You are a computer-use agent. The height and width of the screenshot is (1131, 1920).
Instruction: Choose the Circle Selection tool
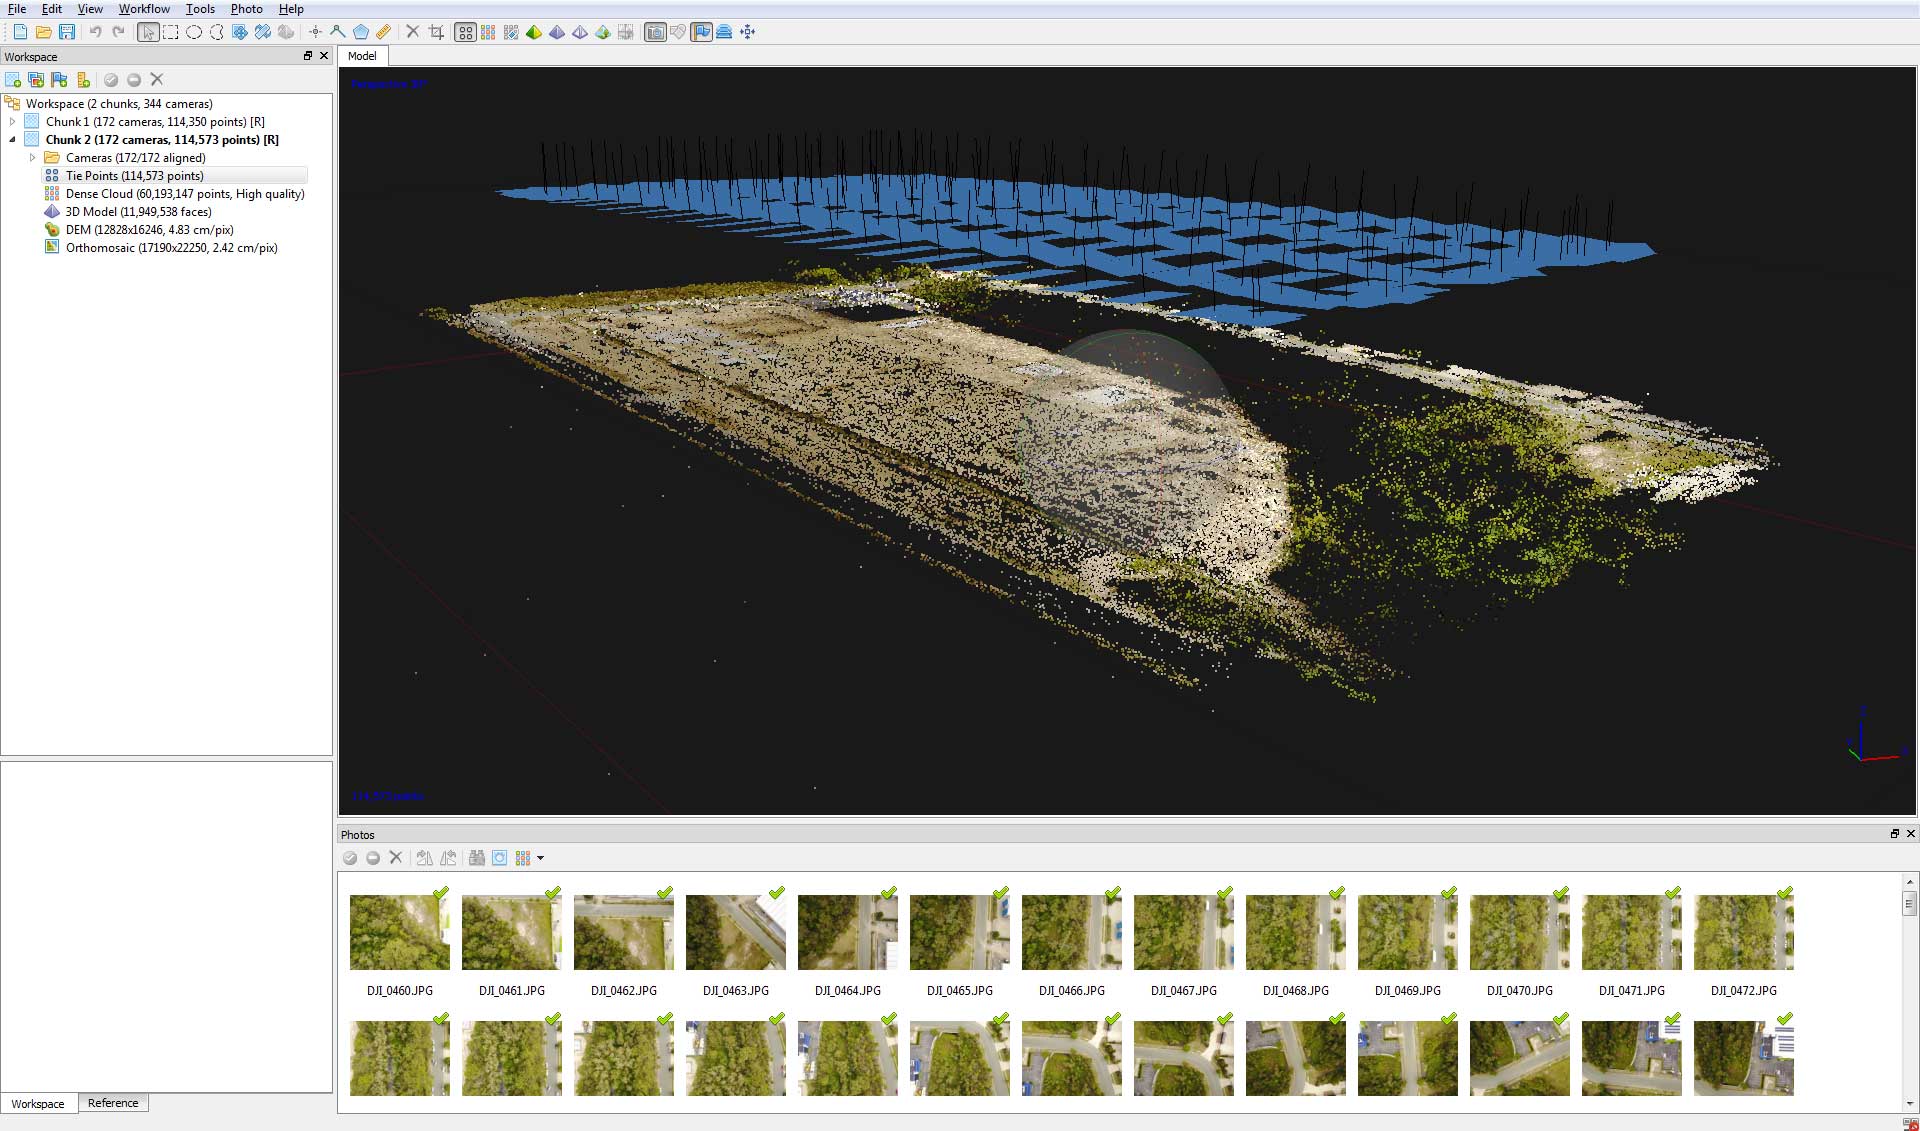[194, 32]
